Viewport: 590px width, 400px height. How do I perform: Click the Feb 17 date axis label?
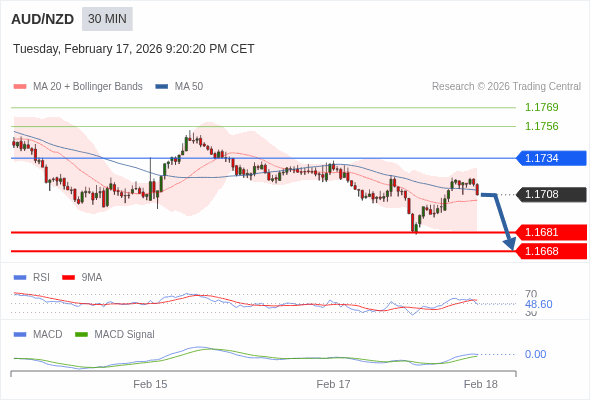coord(333,384)
